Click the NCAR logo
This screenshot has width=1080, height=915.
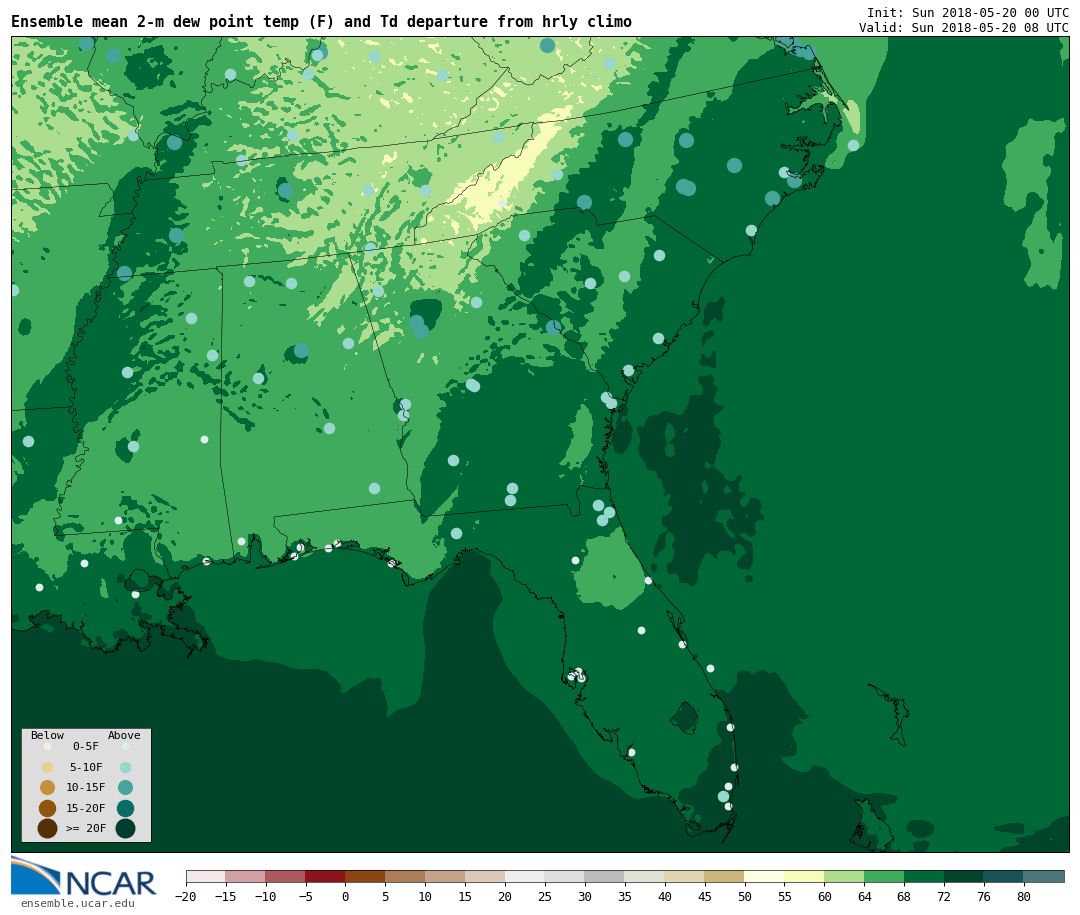83,876
